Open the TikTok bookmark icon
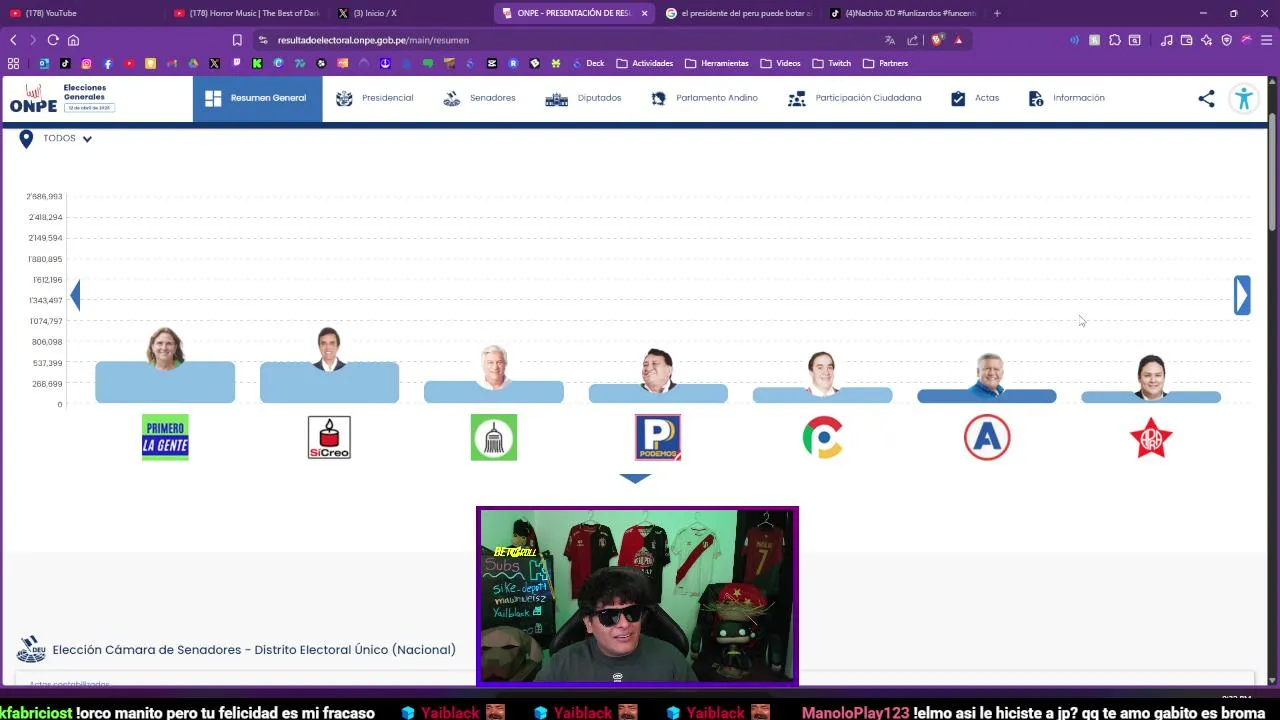The height and width of the screenshot is (720, 1280). 65,63
